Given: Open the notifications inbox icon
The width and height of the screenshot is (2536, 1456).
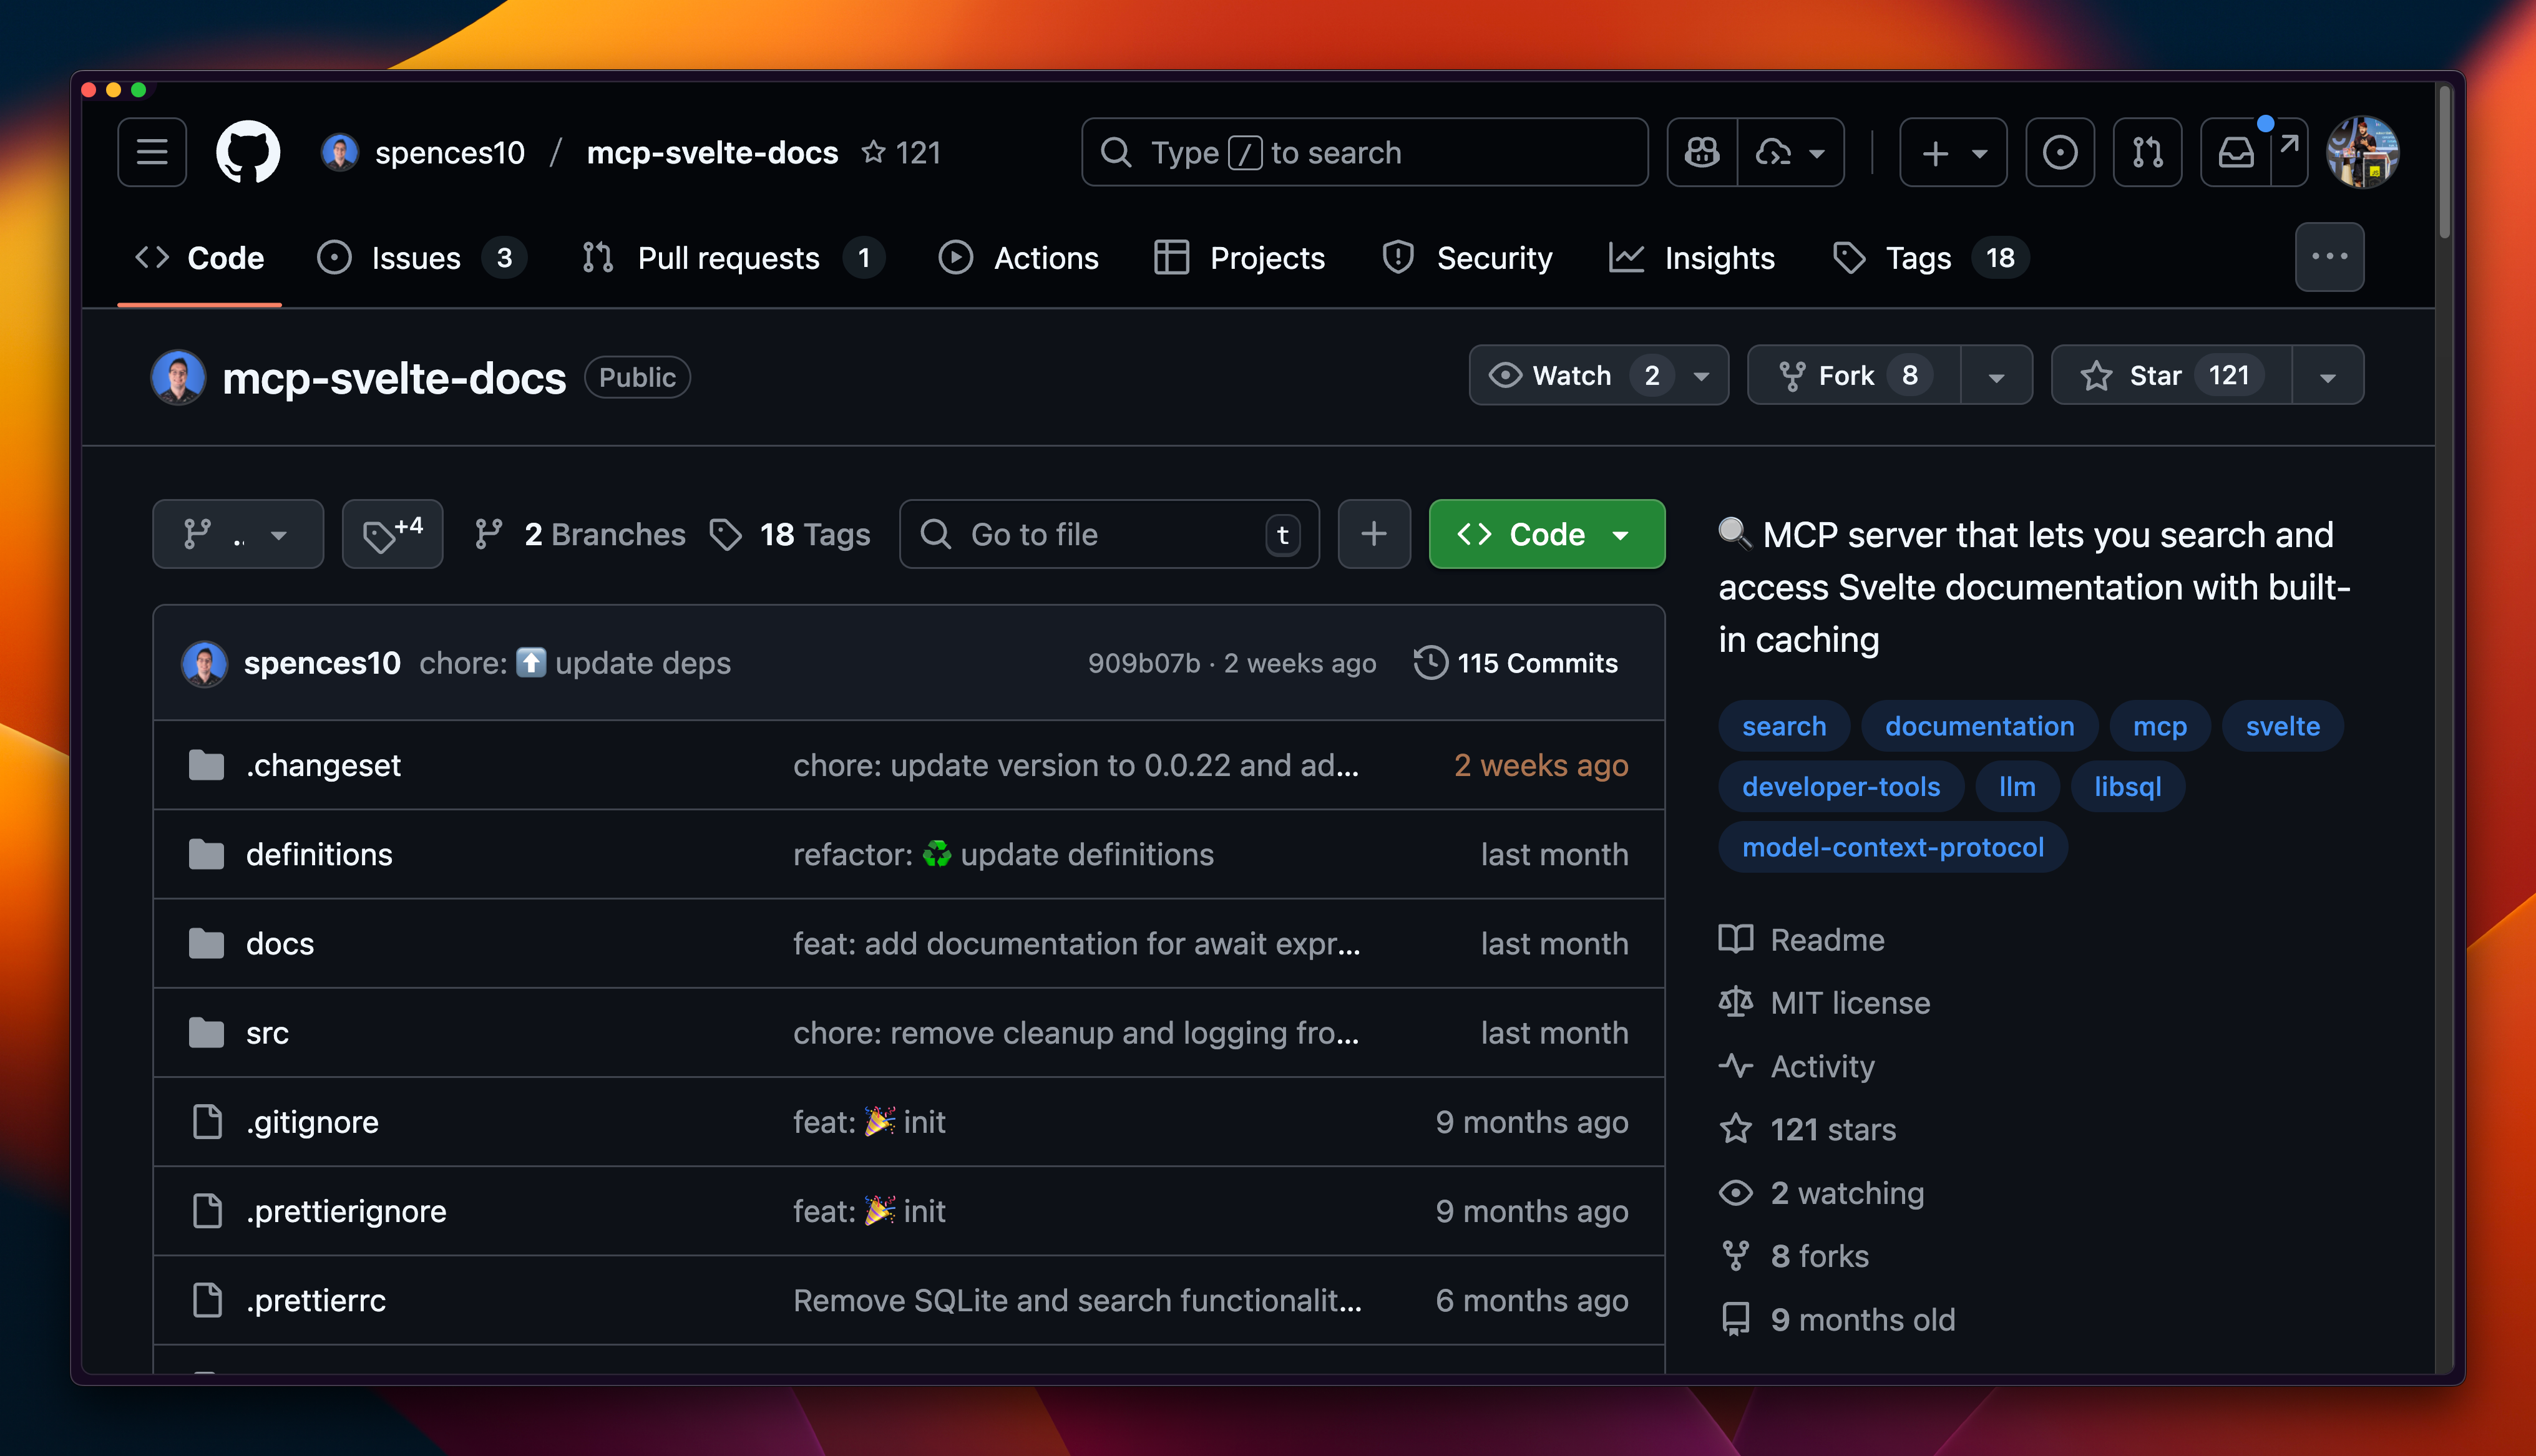Looking at the screenshot, I should [x=2236, y=152].
